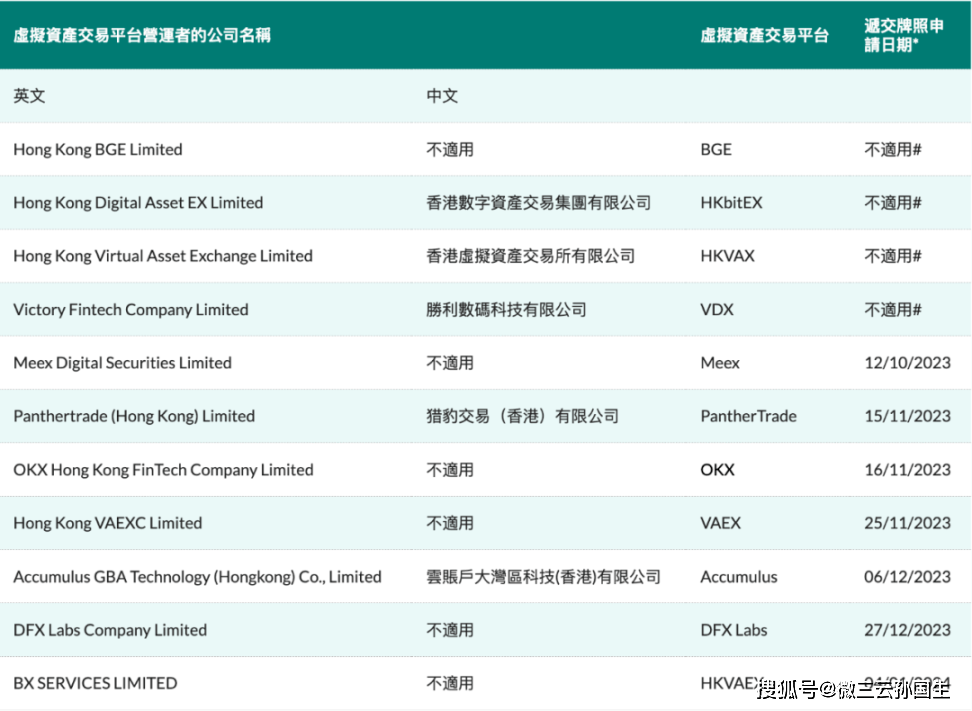
Task: Click the Victory Fintech Company Limited entry
Action: (x=130, y=309)
